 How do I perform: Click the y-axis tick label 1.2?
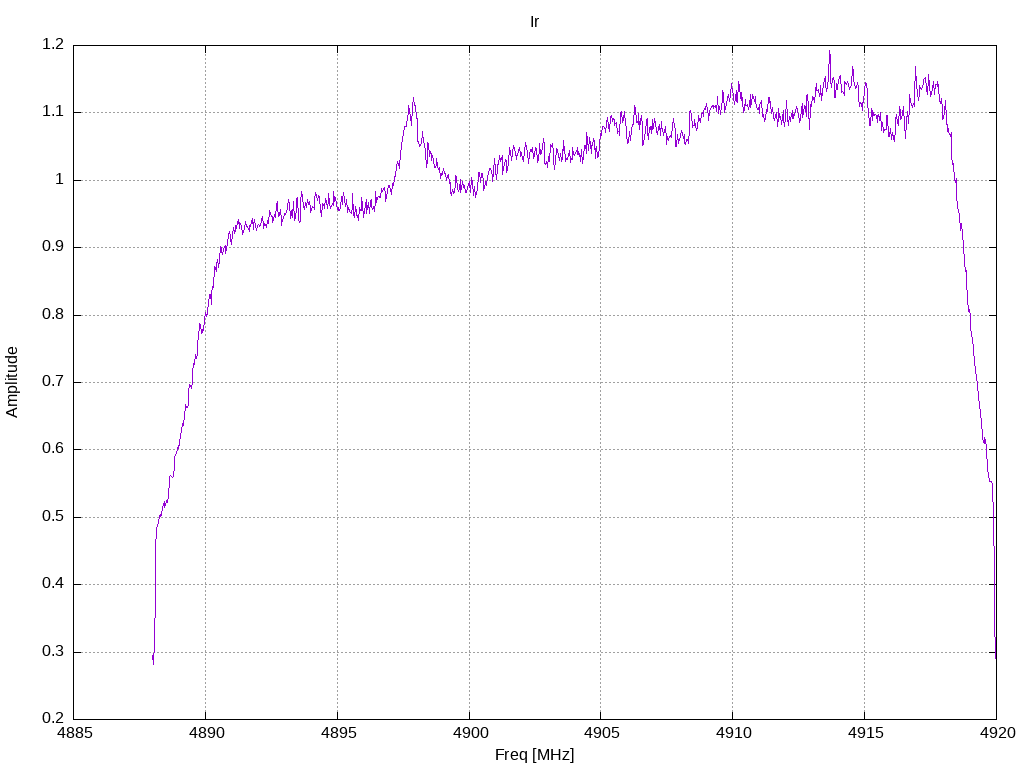[53, 44]
